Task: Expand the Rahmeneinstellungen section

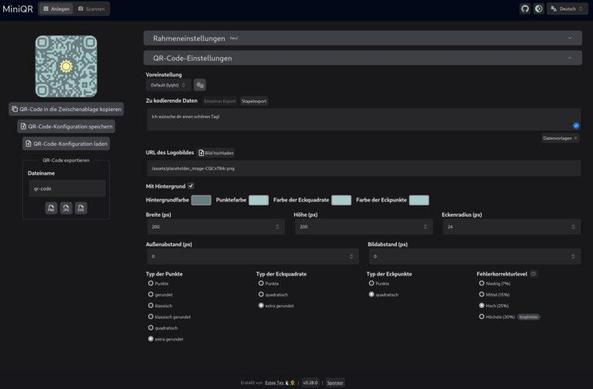Action: coord(363,38)
